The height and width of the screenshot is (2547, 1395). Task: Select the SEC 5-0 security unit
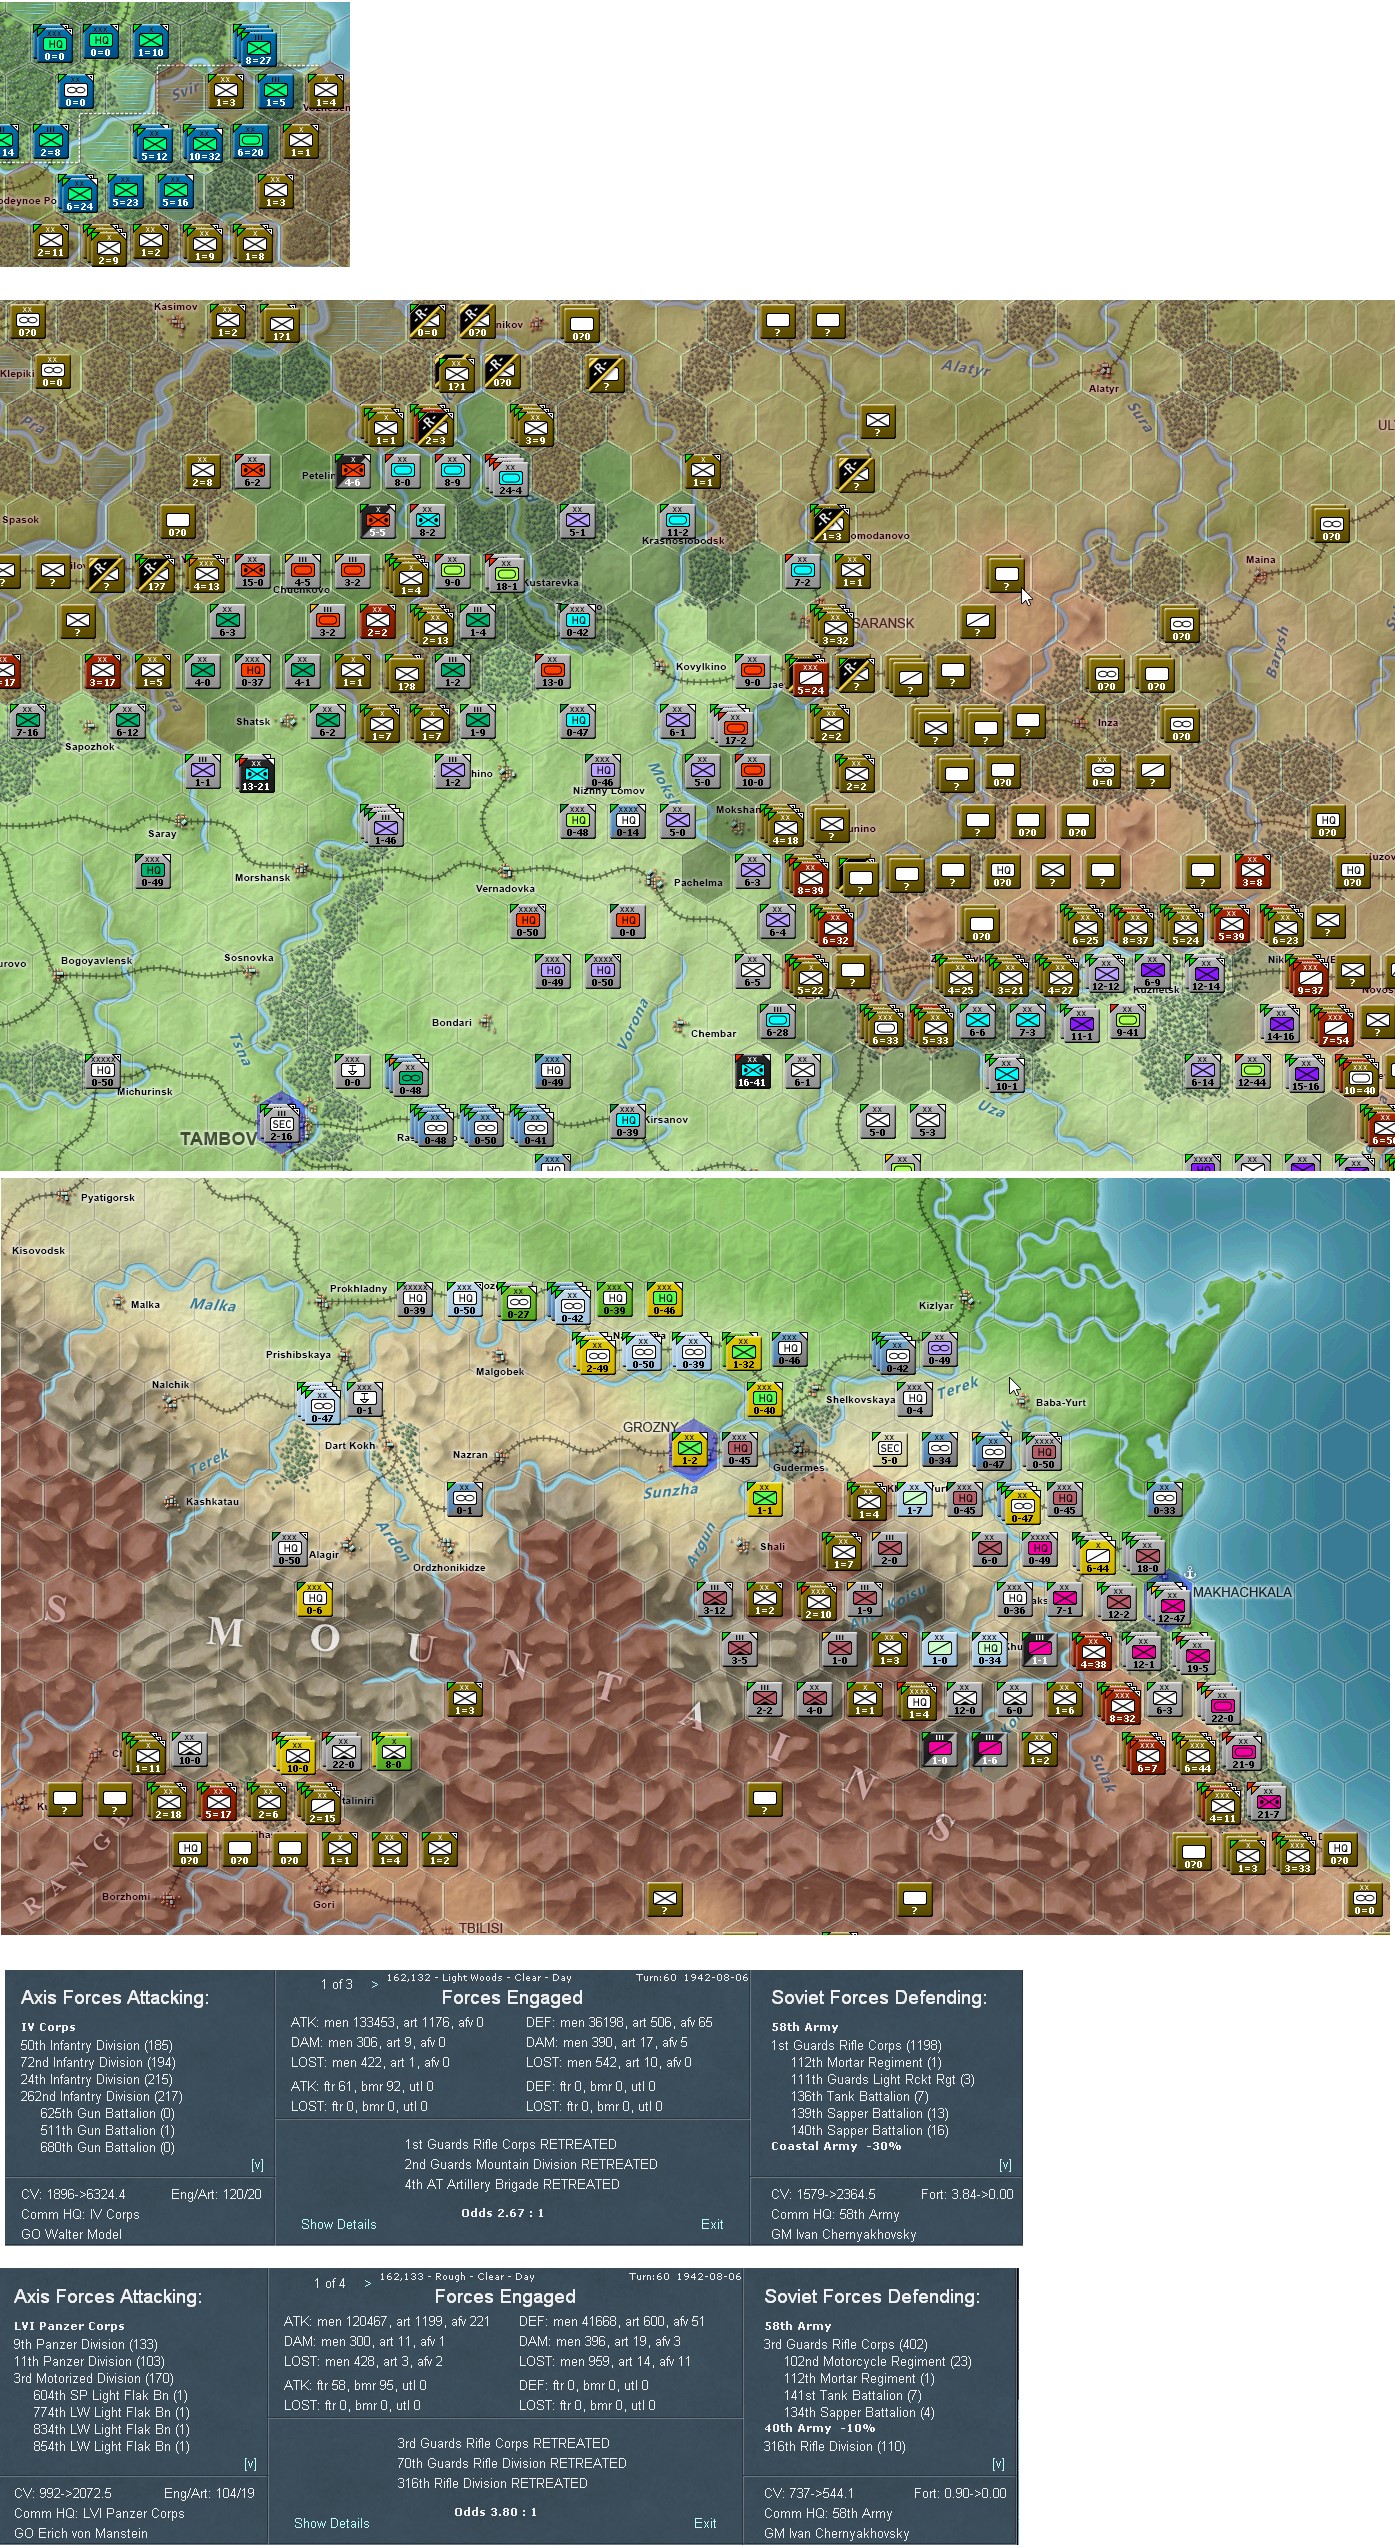[x=890, y=1448]
